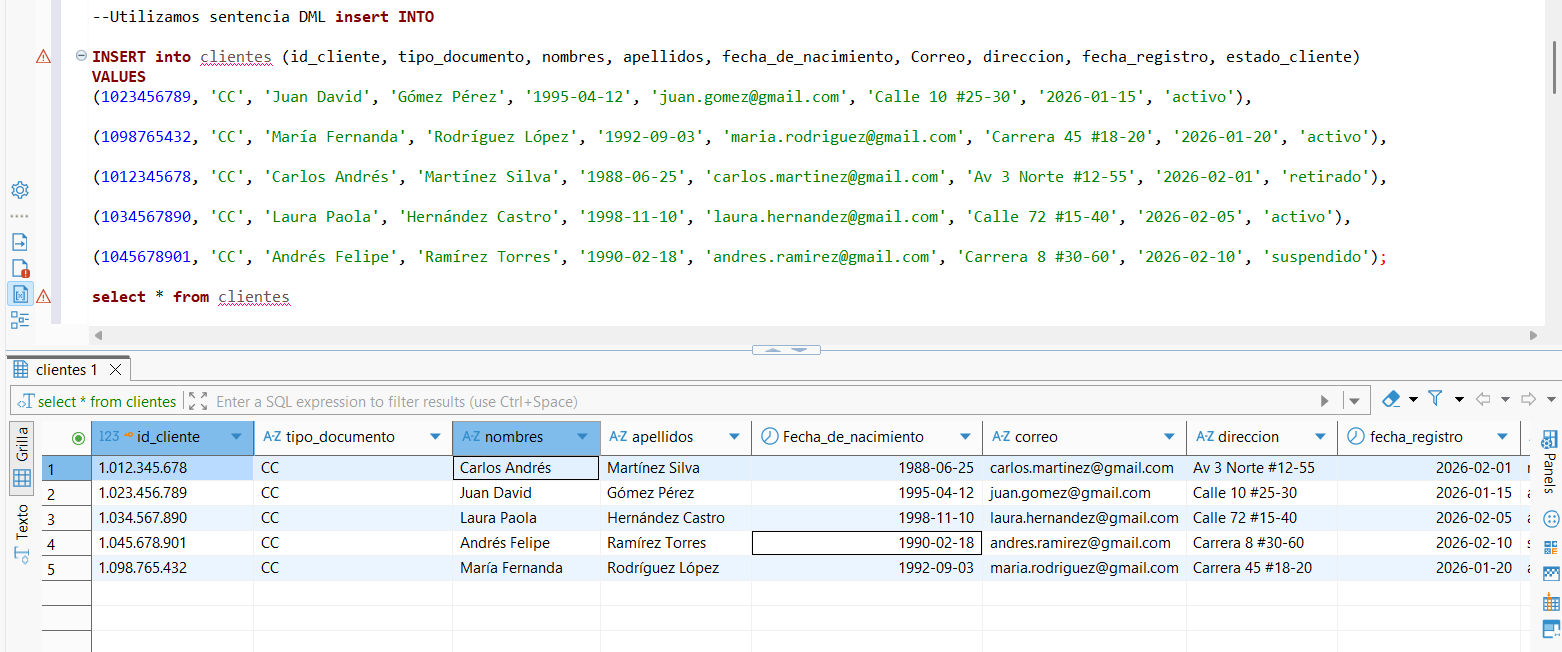The width and height of the screenshot is (1562, 652).
Task: Click the select * from clientes query label
Action: [106, 401]
